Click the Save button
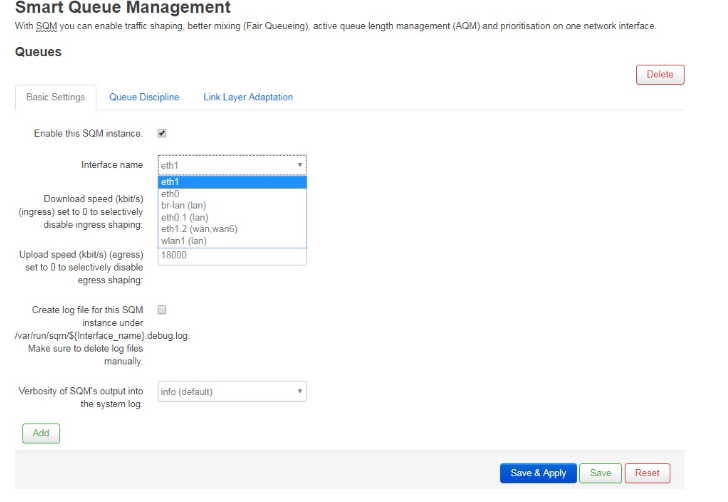The image size is (728, 502). [x=600, y=473]
